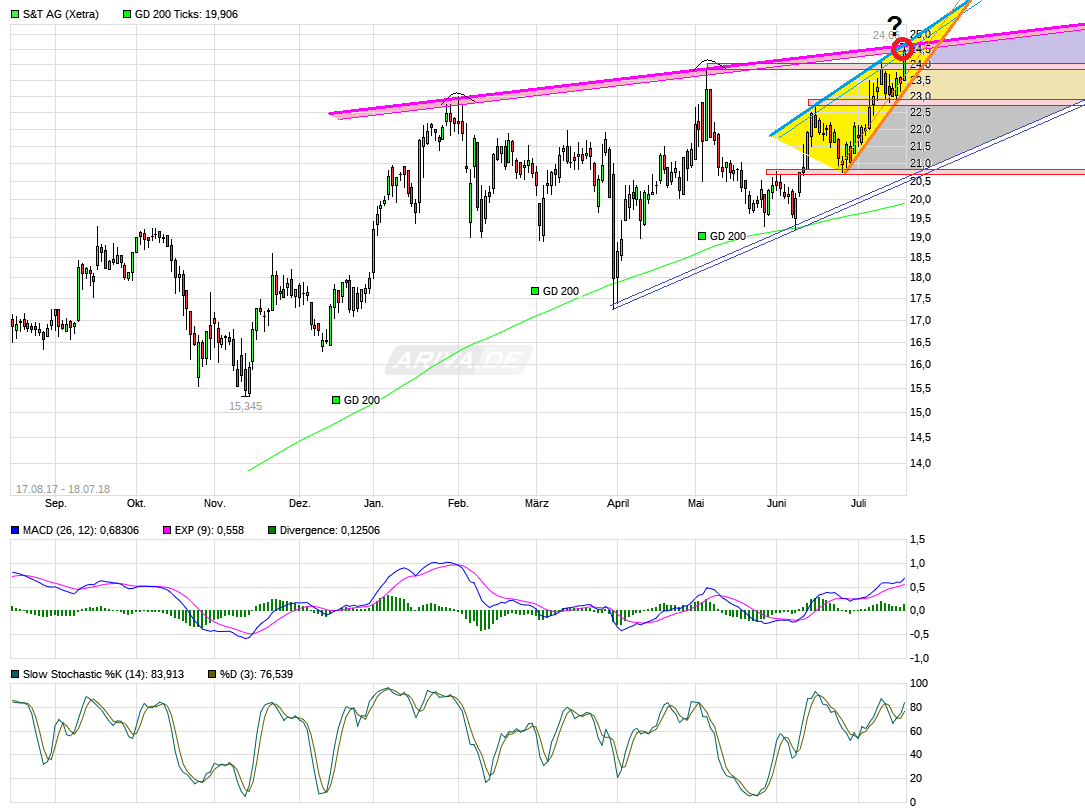Click the Juli label on the time axis
The image size is (1085, 812).
pos(857,504)
